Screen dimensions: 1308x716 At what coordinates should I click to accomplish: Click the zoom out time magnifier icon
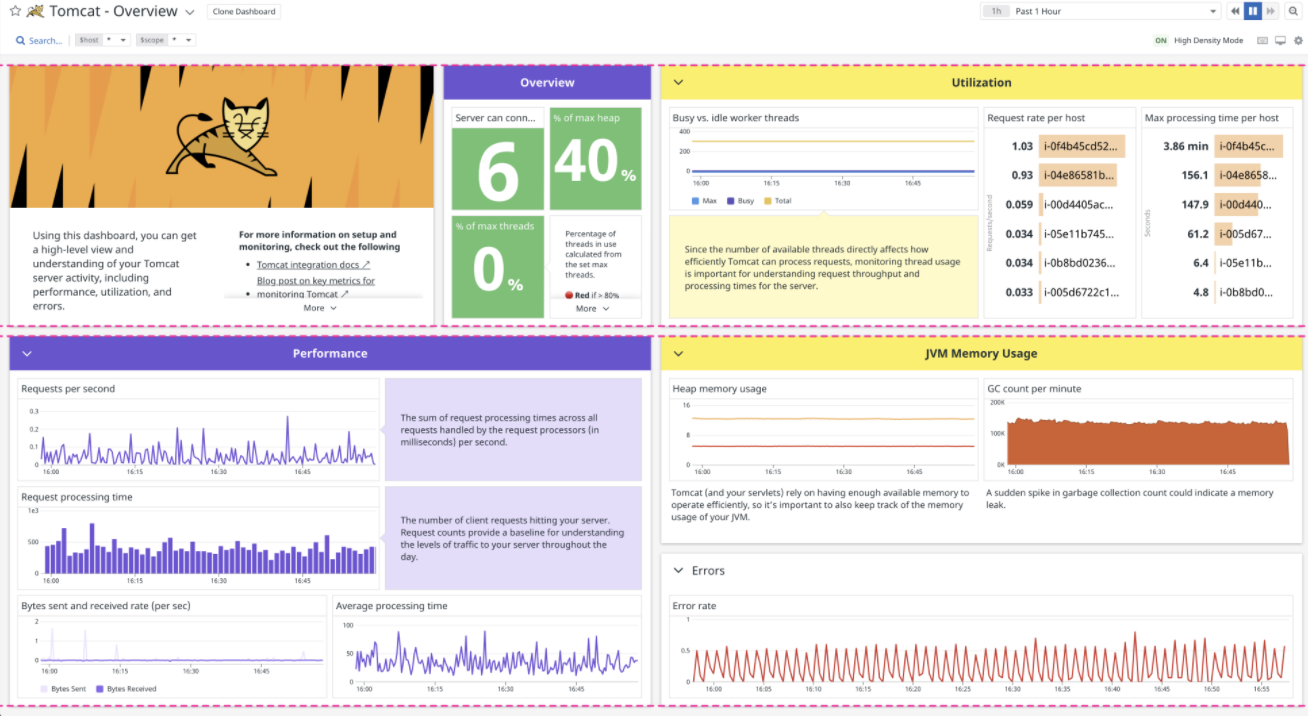(x=1293, y=11)
